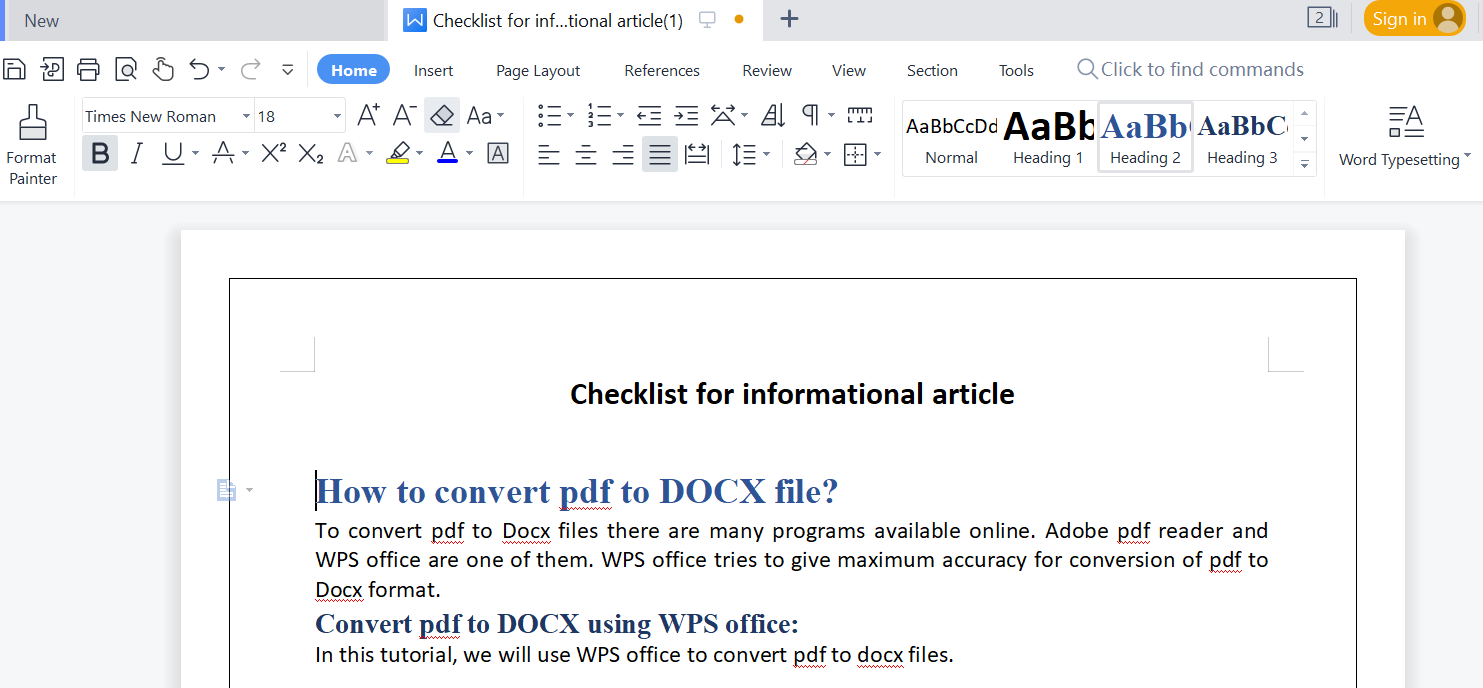Click the Undo arrow
This screenshot has width=1483, height=688.
[199, 69]
